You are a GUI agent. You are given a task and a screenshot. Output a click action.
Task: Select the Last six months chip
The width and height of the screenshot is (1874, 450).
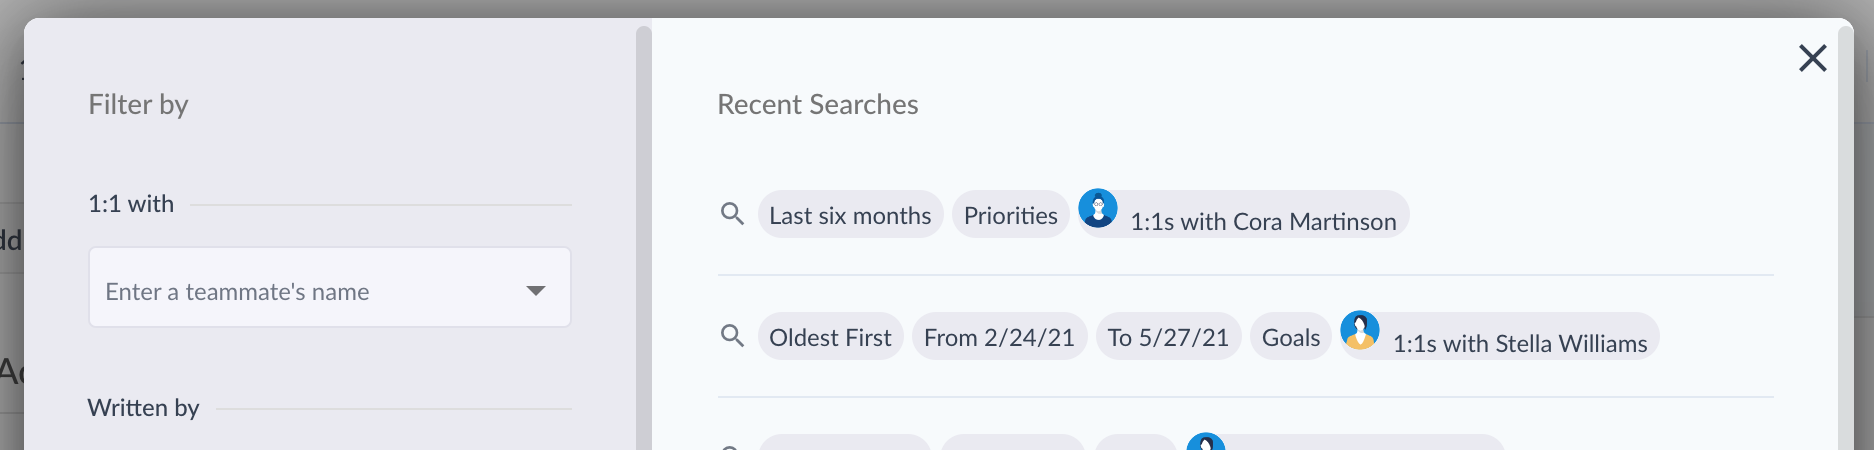click(850, 215)
